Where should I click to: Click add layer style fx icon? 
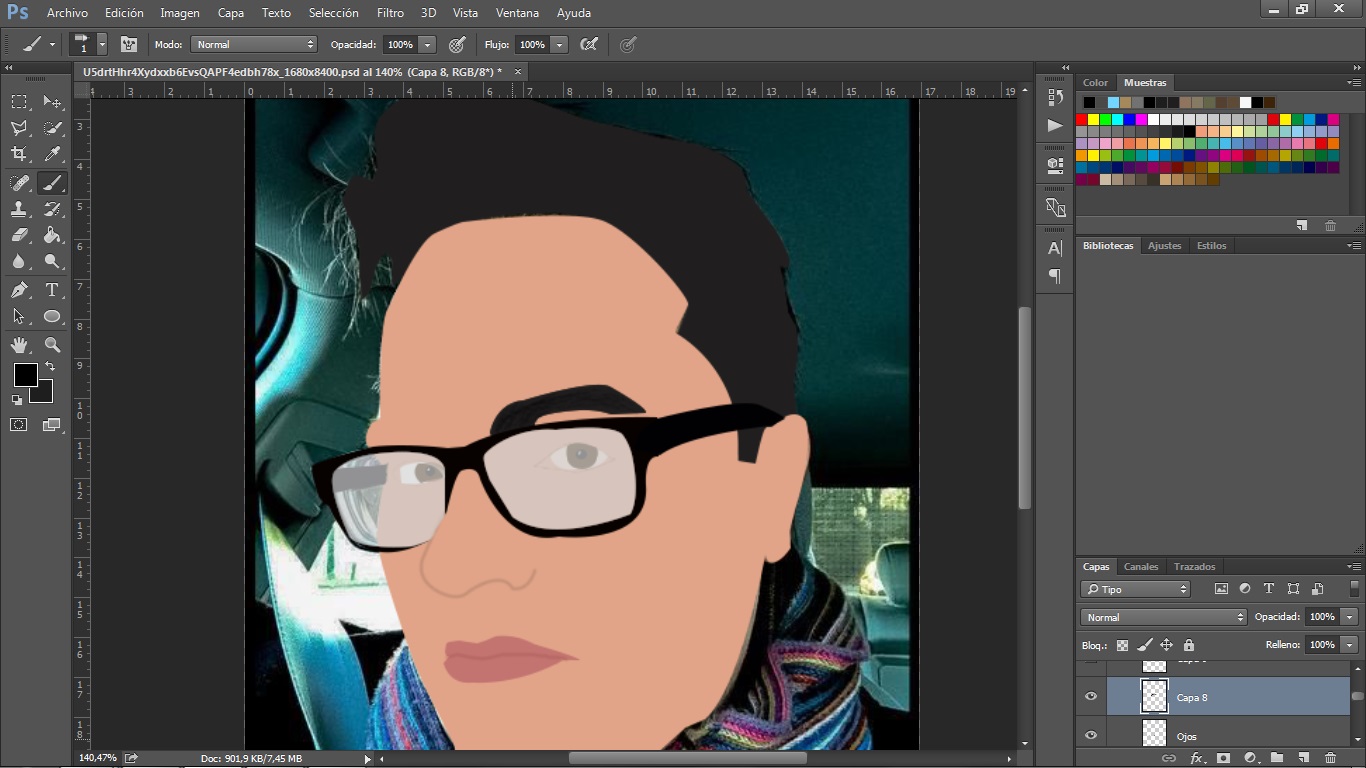click(x=1196, y=758)
